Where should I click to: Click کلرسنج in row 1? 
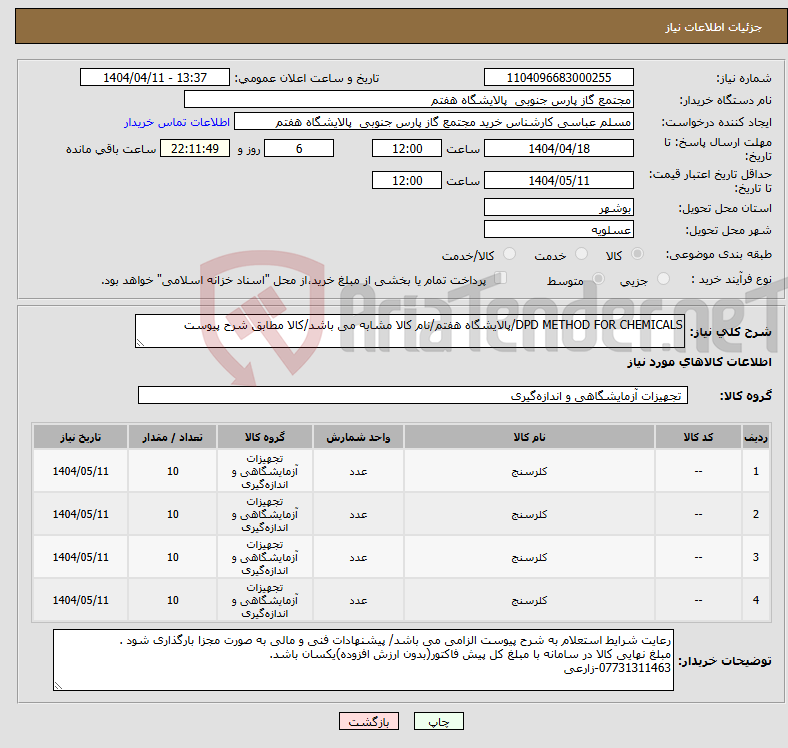529,471
